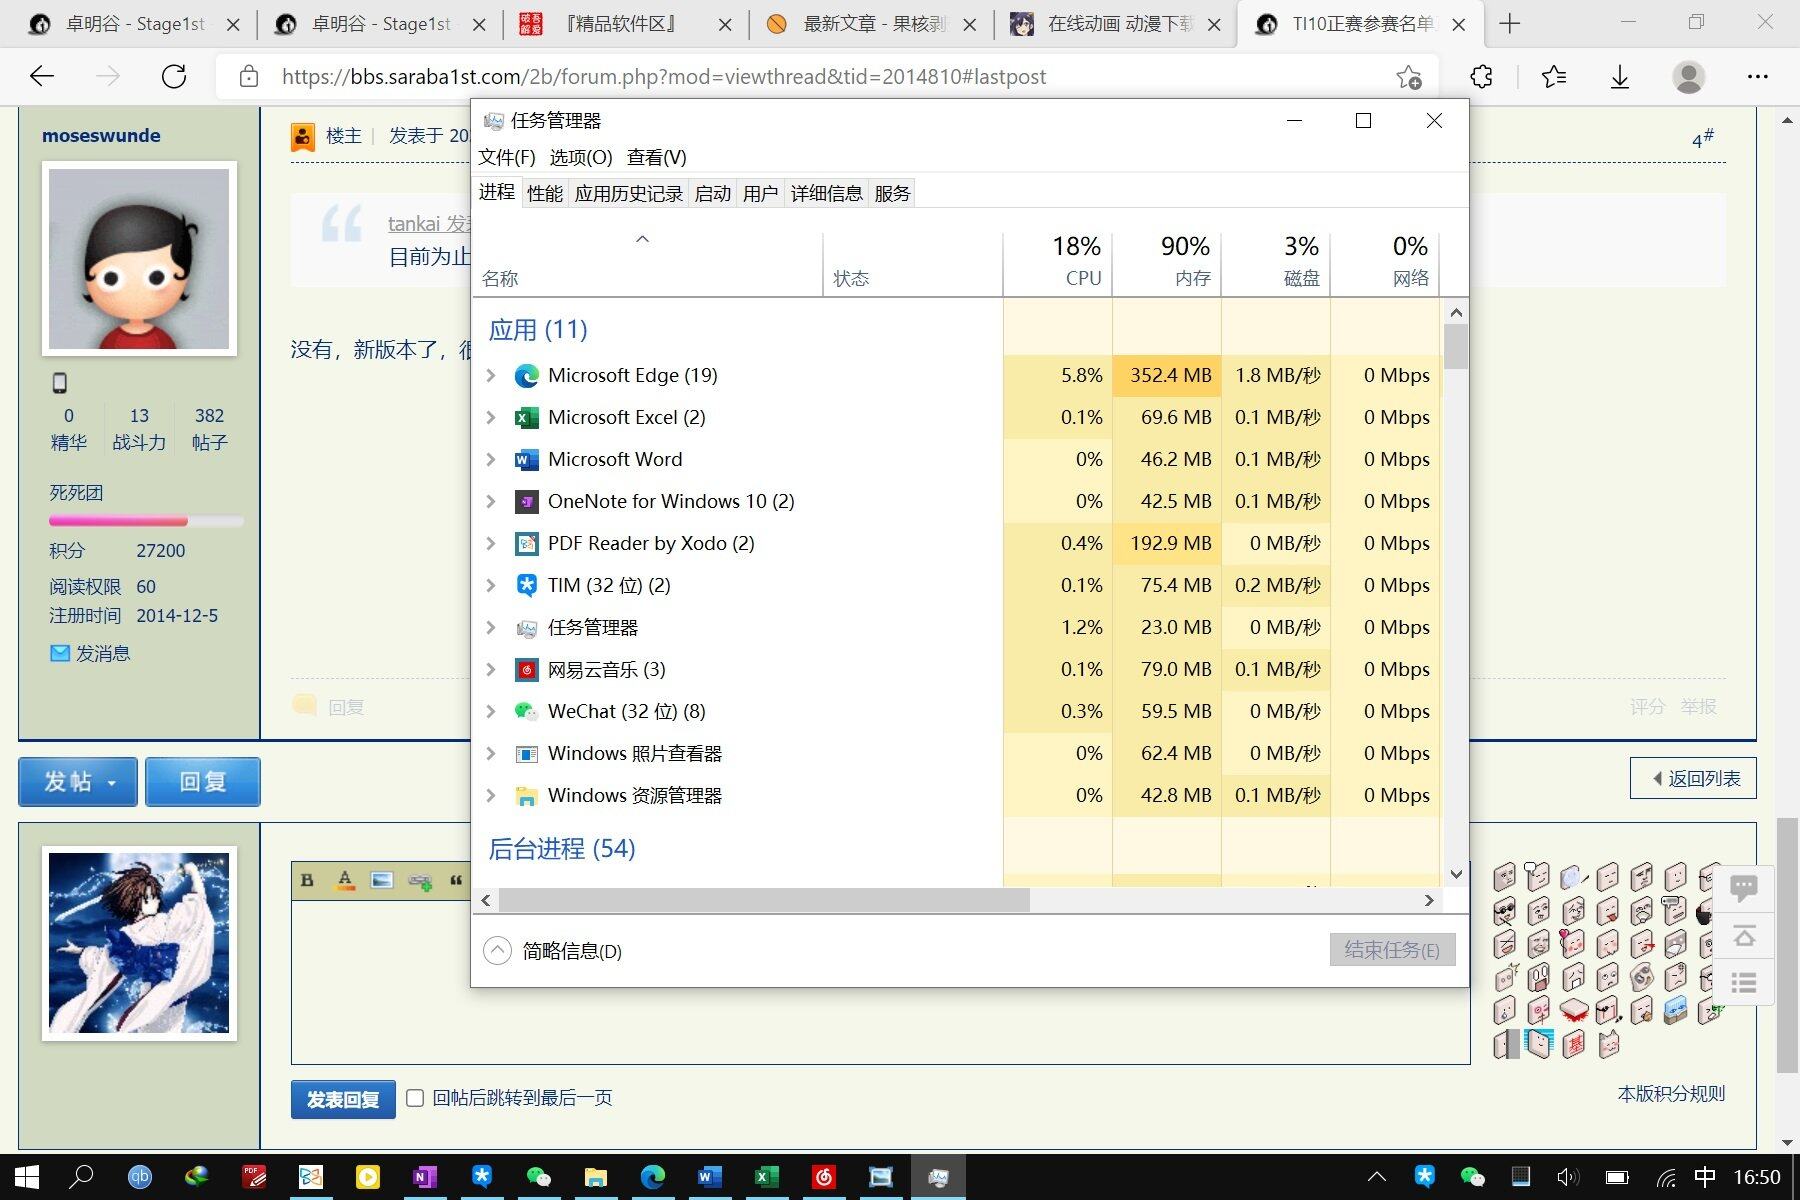The image size is (1800, 1200).
Task: Click the WeChat process icon in list
Action: coord(526,712)
